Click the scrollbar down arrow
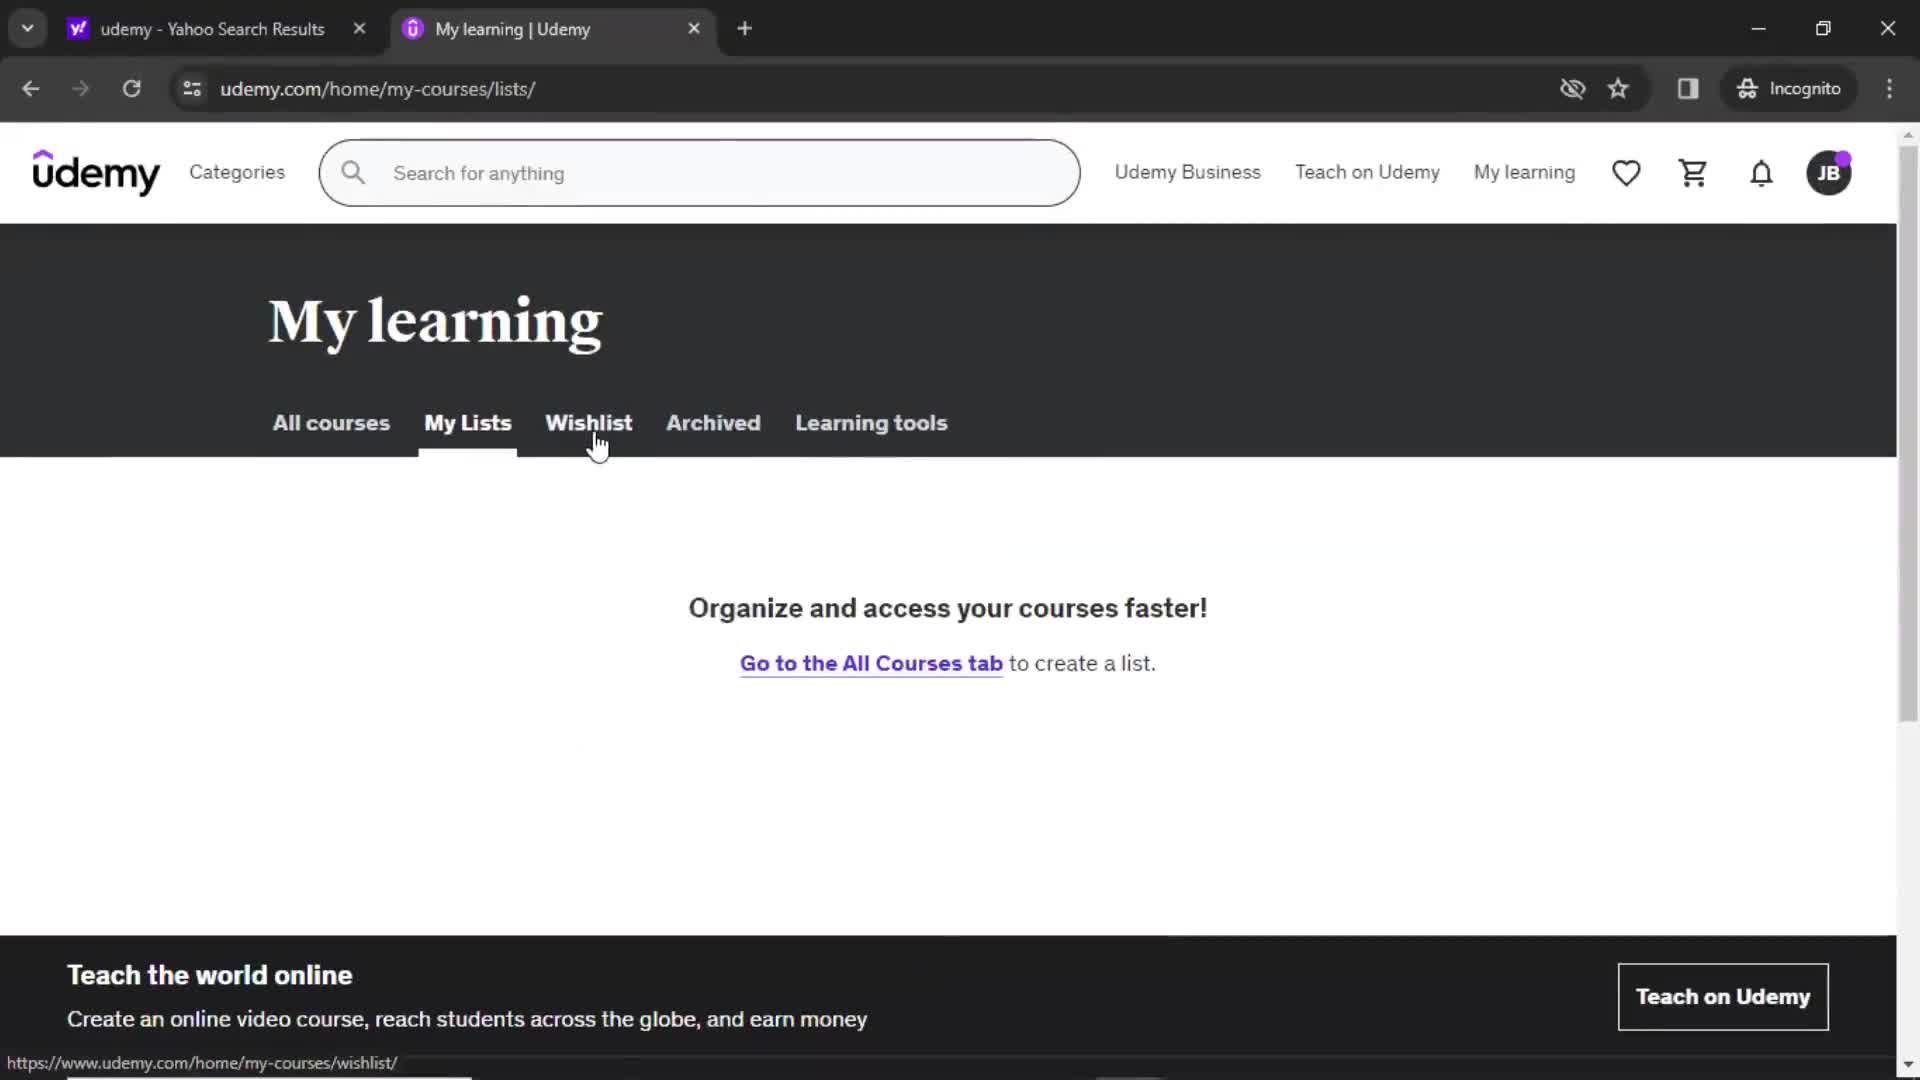1920x1080 pixels. click(x=1908, y=1065)
